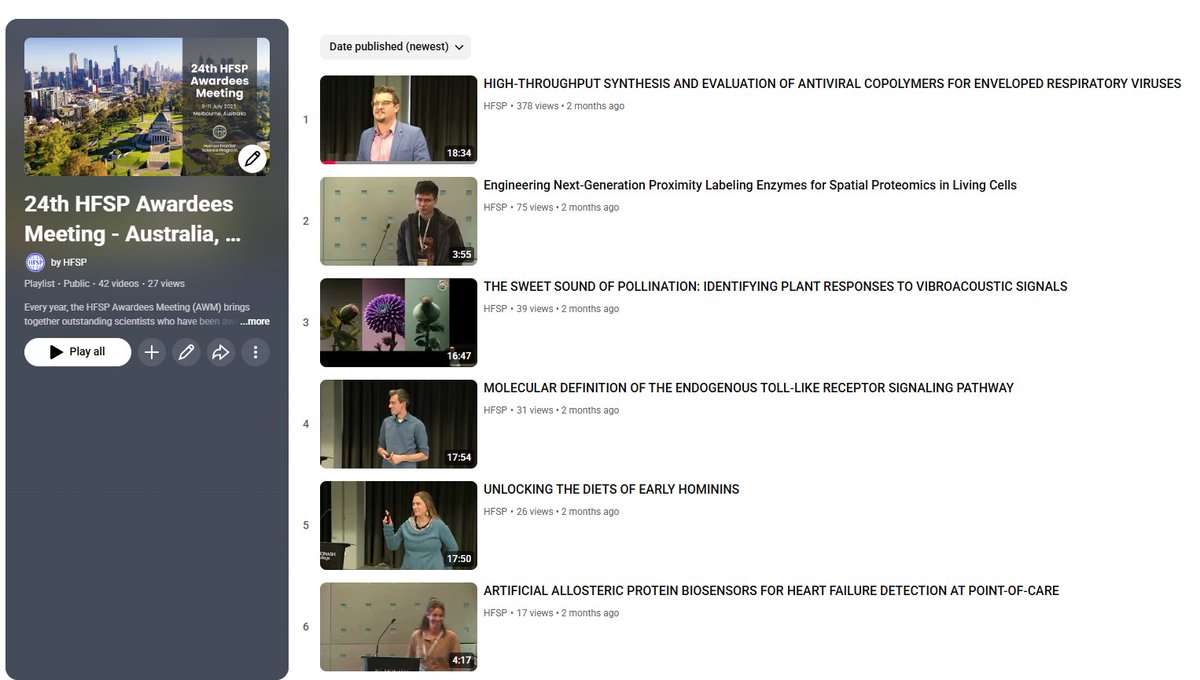The image size is (1200, 680).
Task: Open thumbnail of Proximity Labeling Enzymes video
Action: (x=398, y=221)
